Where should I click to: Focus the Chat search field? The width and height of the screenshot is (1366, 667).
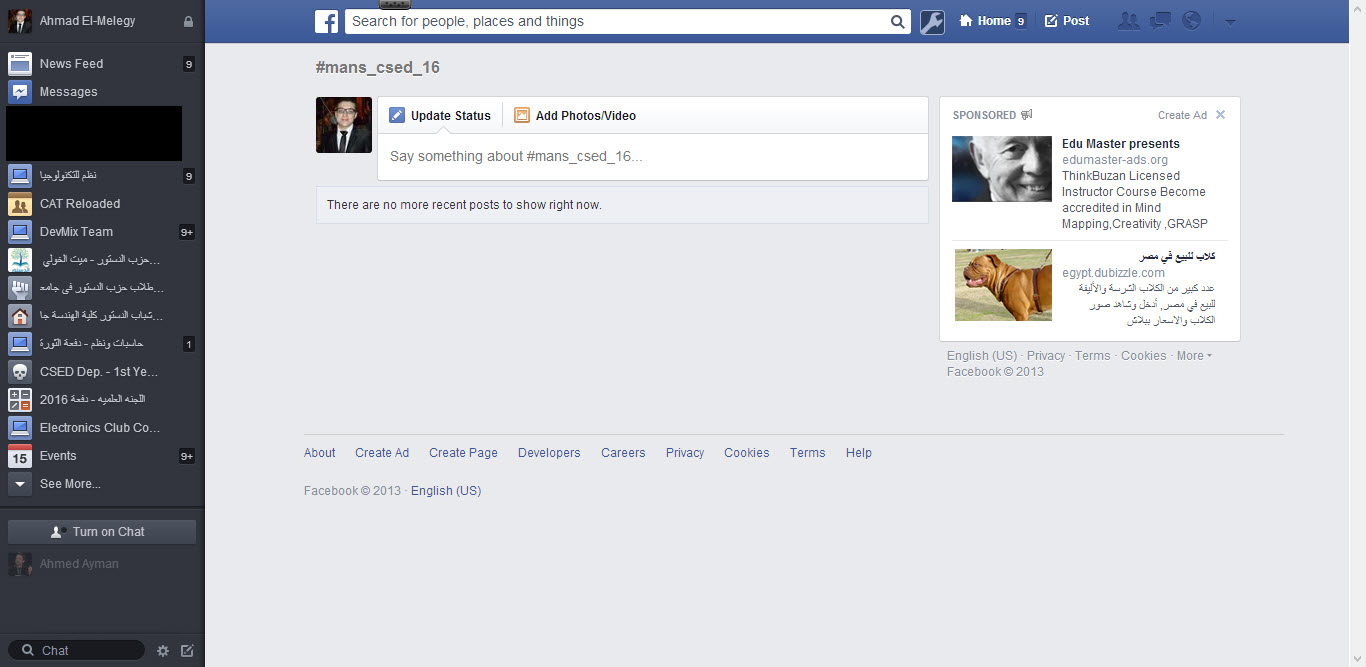click(77, 651)
